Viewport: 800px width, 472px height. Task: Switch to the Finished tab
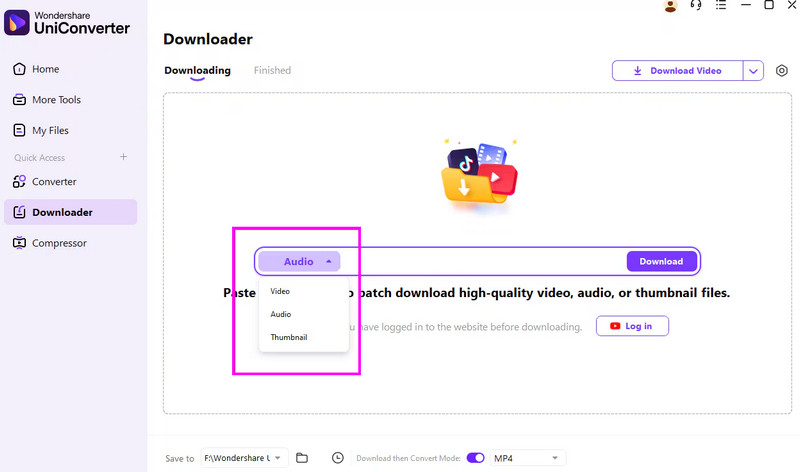click(272, 70)
